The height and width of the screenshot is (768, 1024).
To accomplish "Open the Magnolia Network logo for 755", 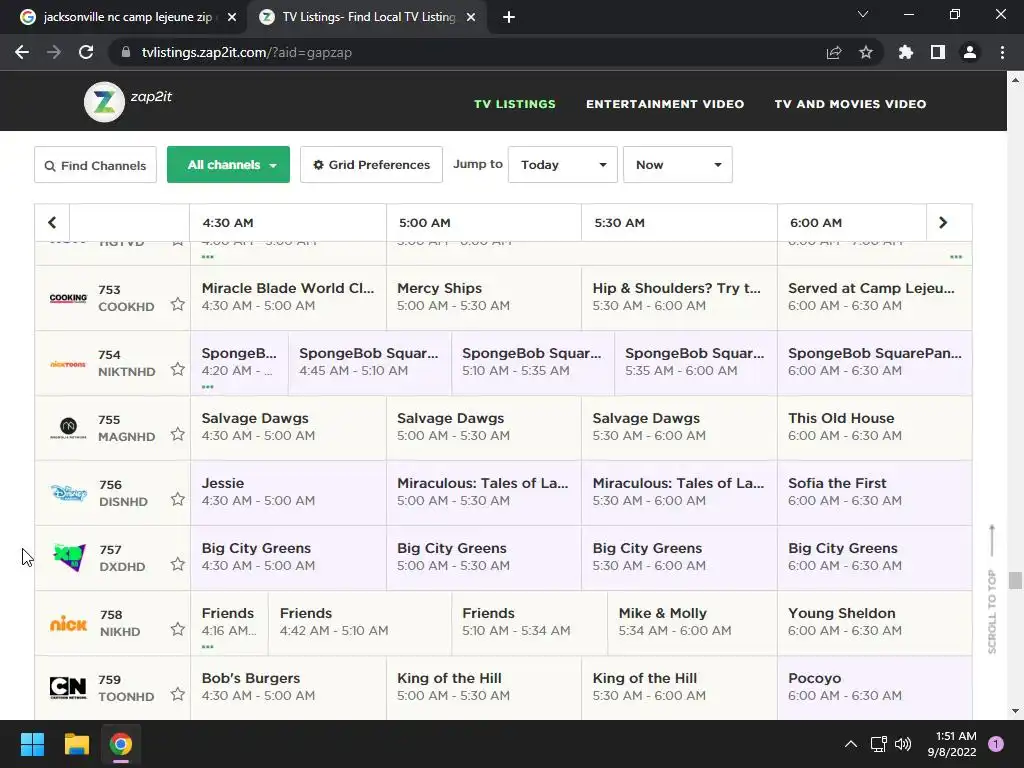I will click(68, 428).
